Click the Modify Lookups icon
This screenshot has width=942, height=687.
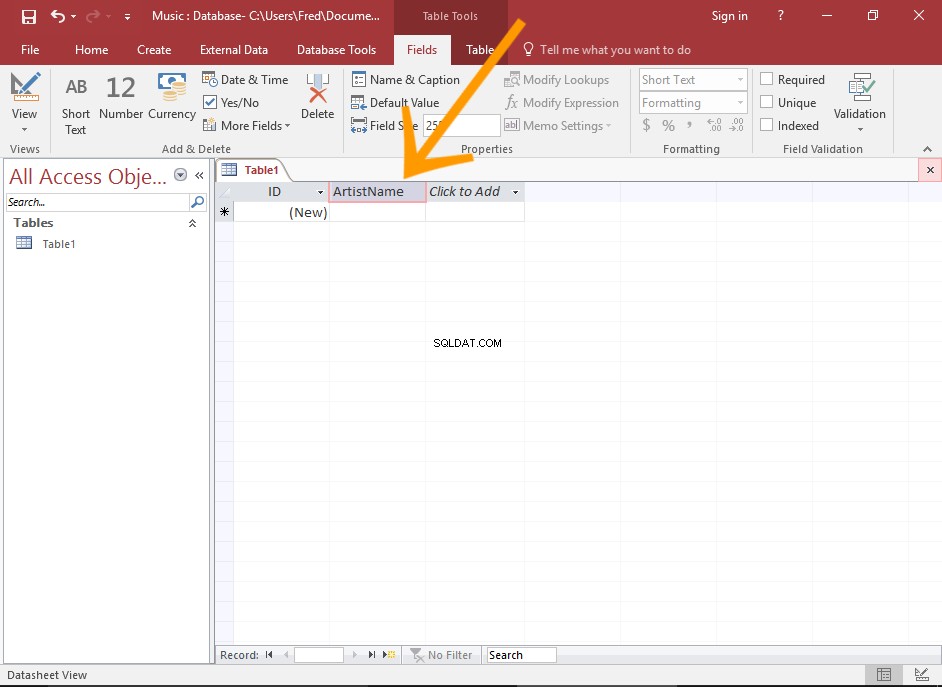[512, 79]
